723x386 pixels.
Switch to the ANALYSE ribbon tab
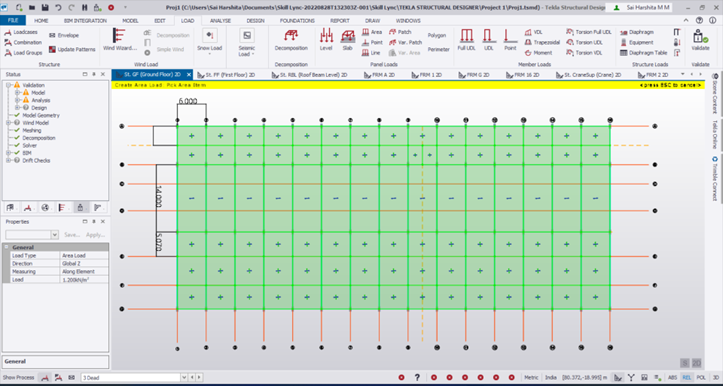220,21
